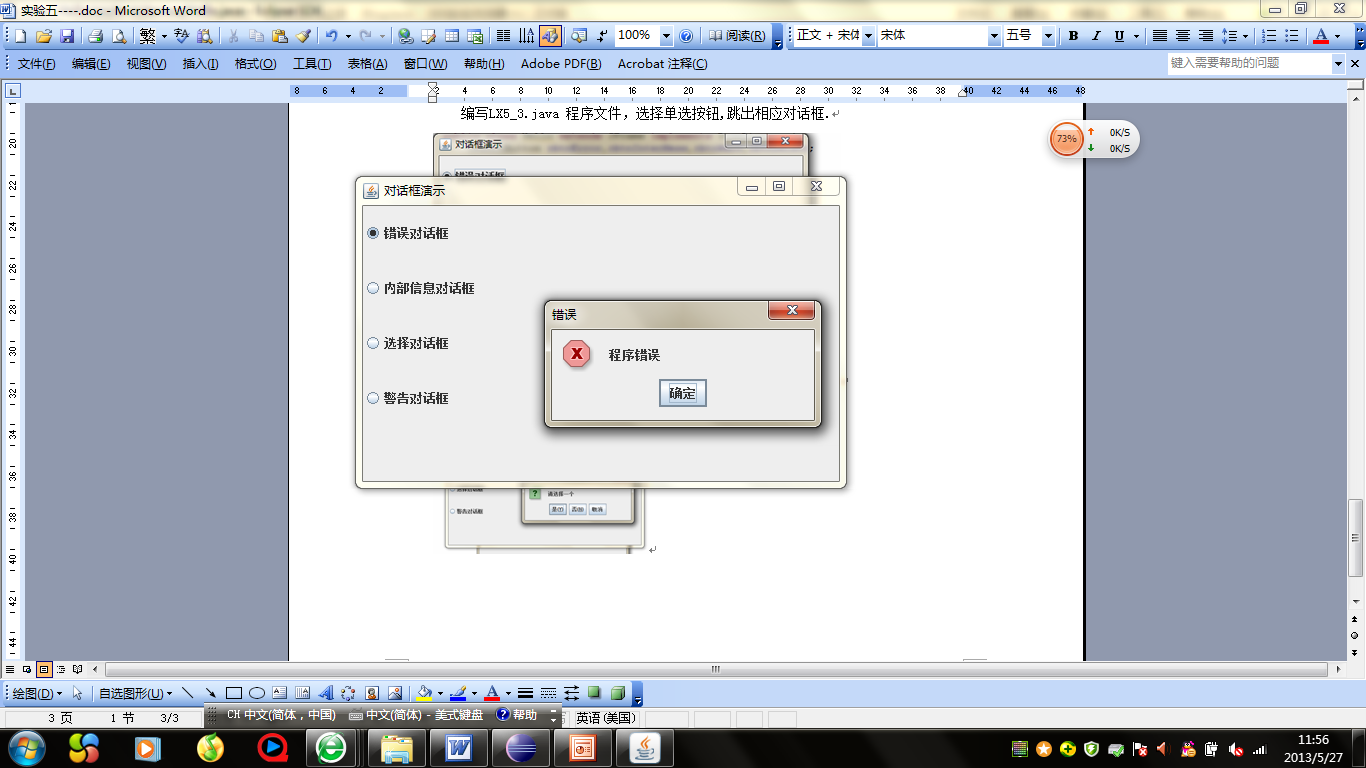Open the 自选图形 AutoShapes dropdown
Viewport: 1366px width, 768px height.
[x=135, y=693]
